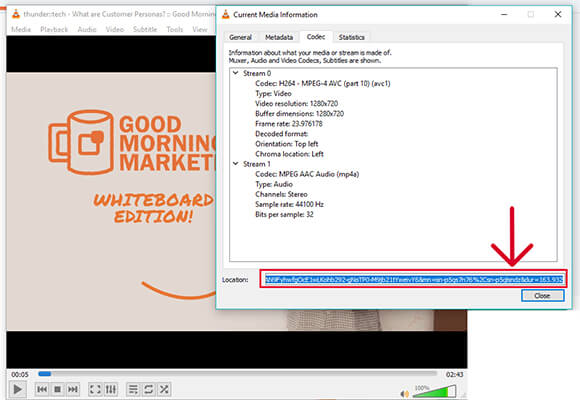Select Channels: Stereo row
Screen dimensions: 580x400
pos(281,194)
